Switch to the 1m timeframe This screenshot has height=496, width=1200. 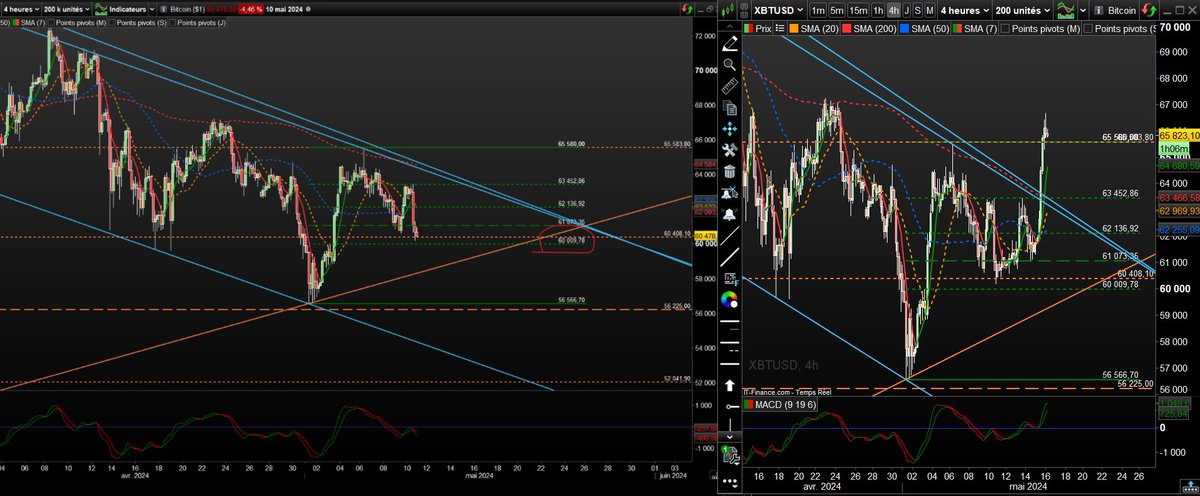818,11
